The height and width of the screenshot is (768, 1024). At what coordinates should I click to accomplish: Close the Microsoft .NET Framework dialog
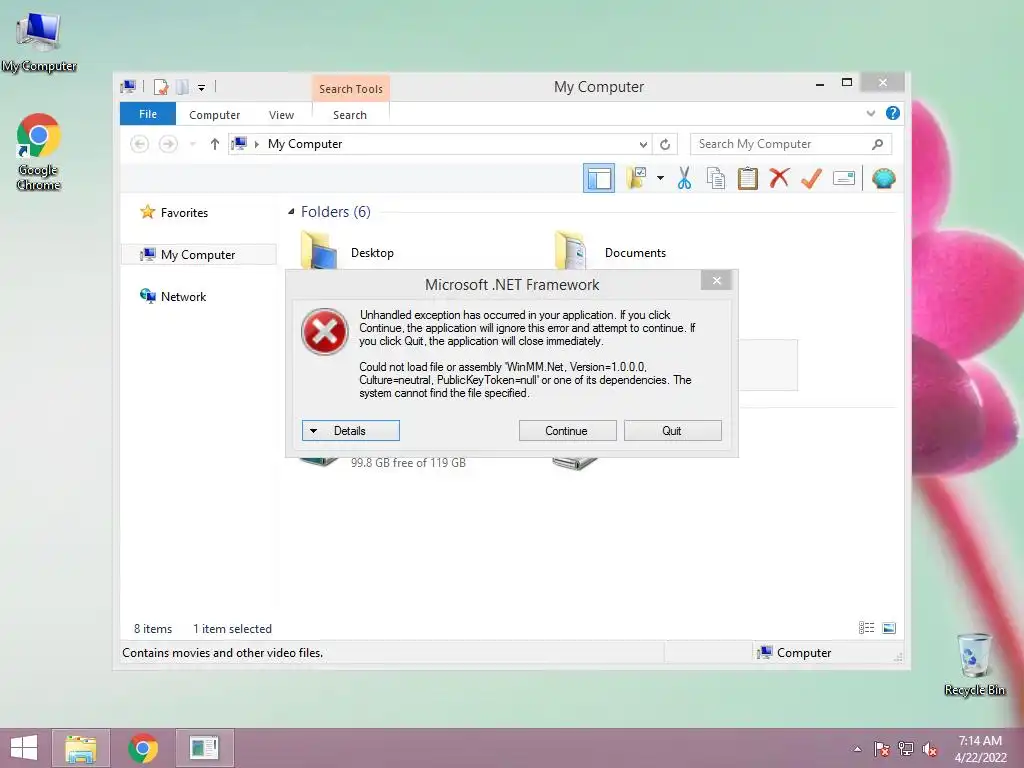[x=716, y=280]
